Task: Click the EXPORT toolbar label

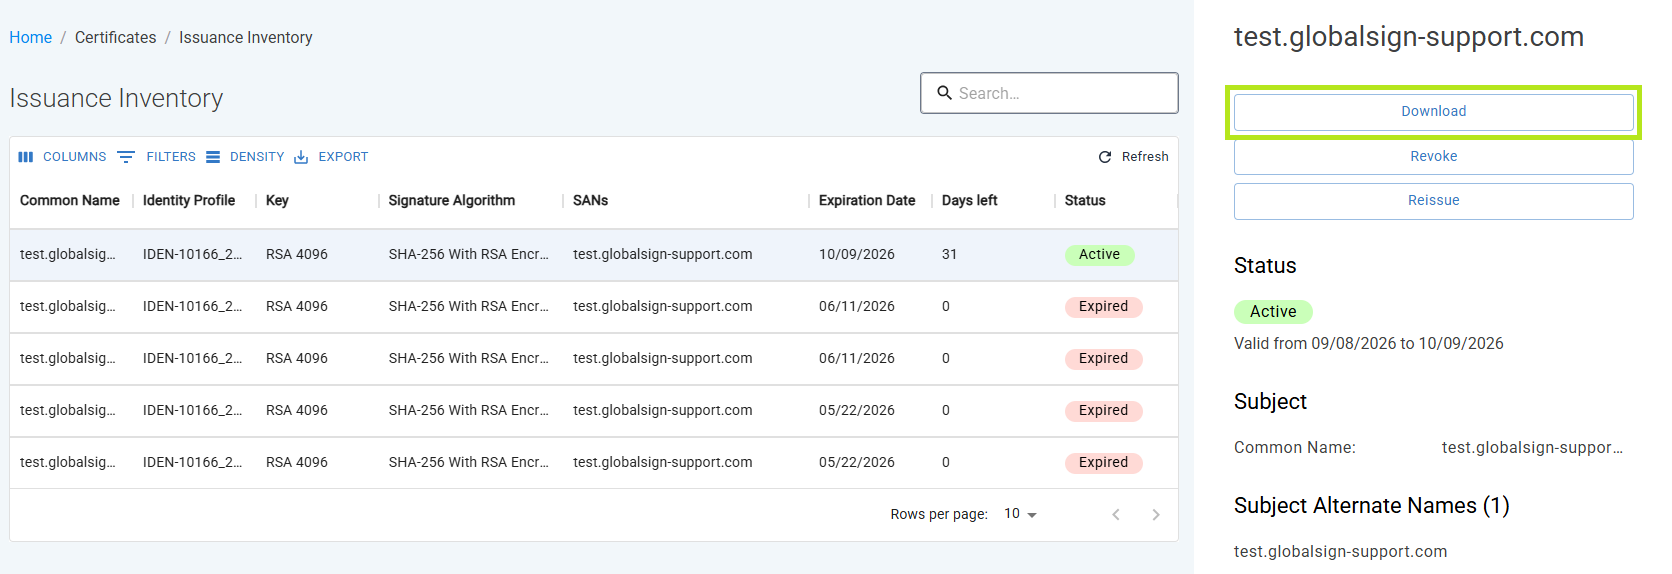Action: point(343,157)
